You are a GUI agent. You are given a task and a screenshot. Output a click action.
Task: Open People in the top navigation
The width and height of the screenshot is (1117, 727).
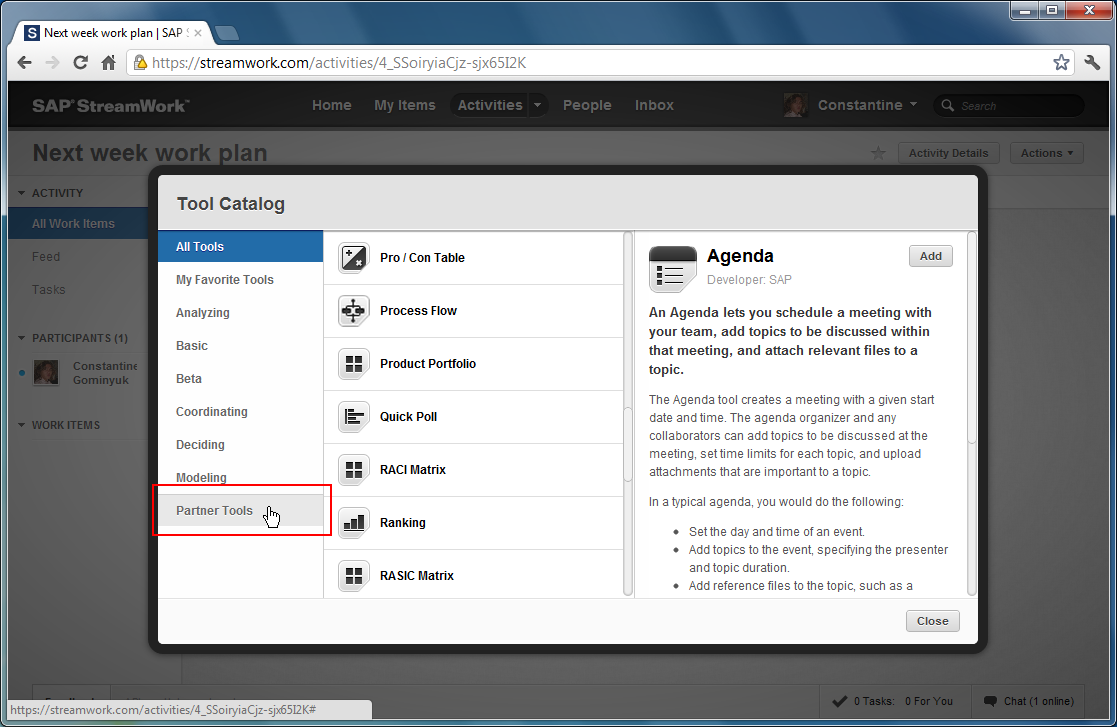587,105
